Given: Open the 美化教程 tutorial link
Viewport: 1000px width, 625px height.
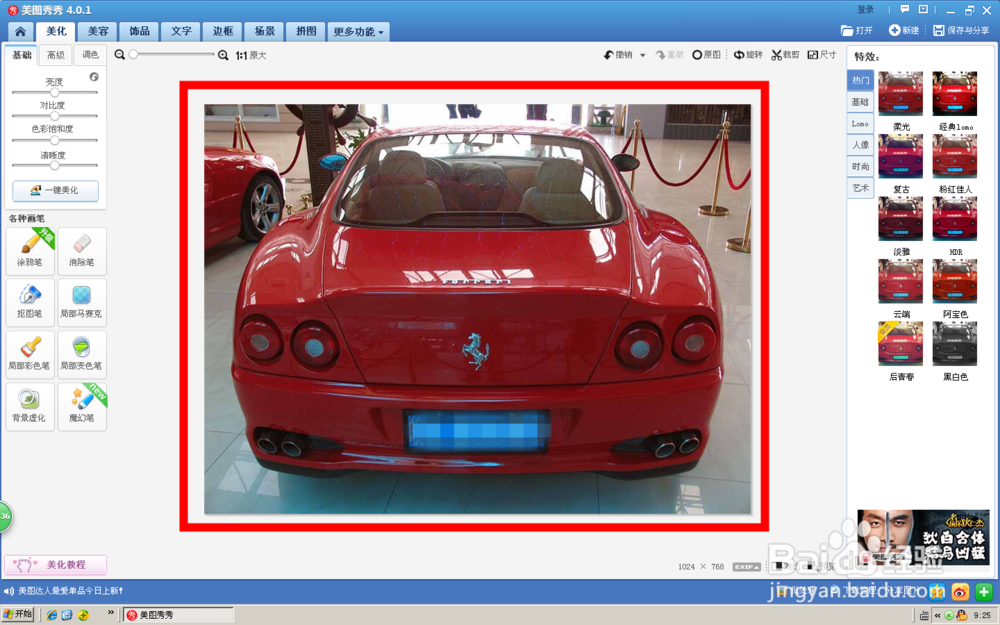Looking at the screenshot, I should [55, 565].
